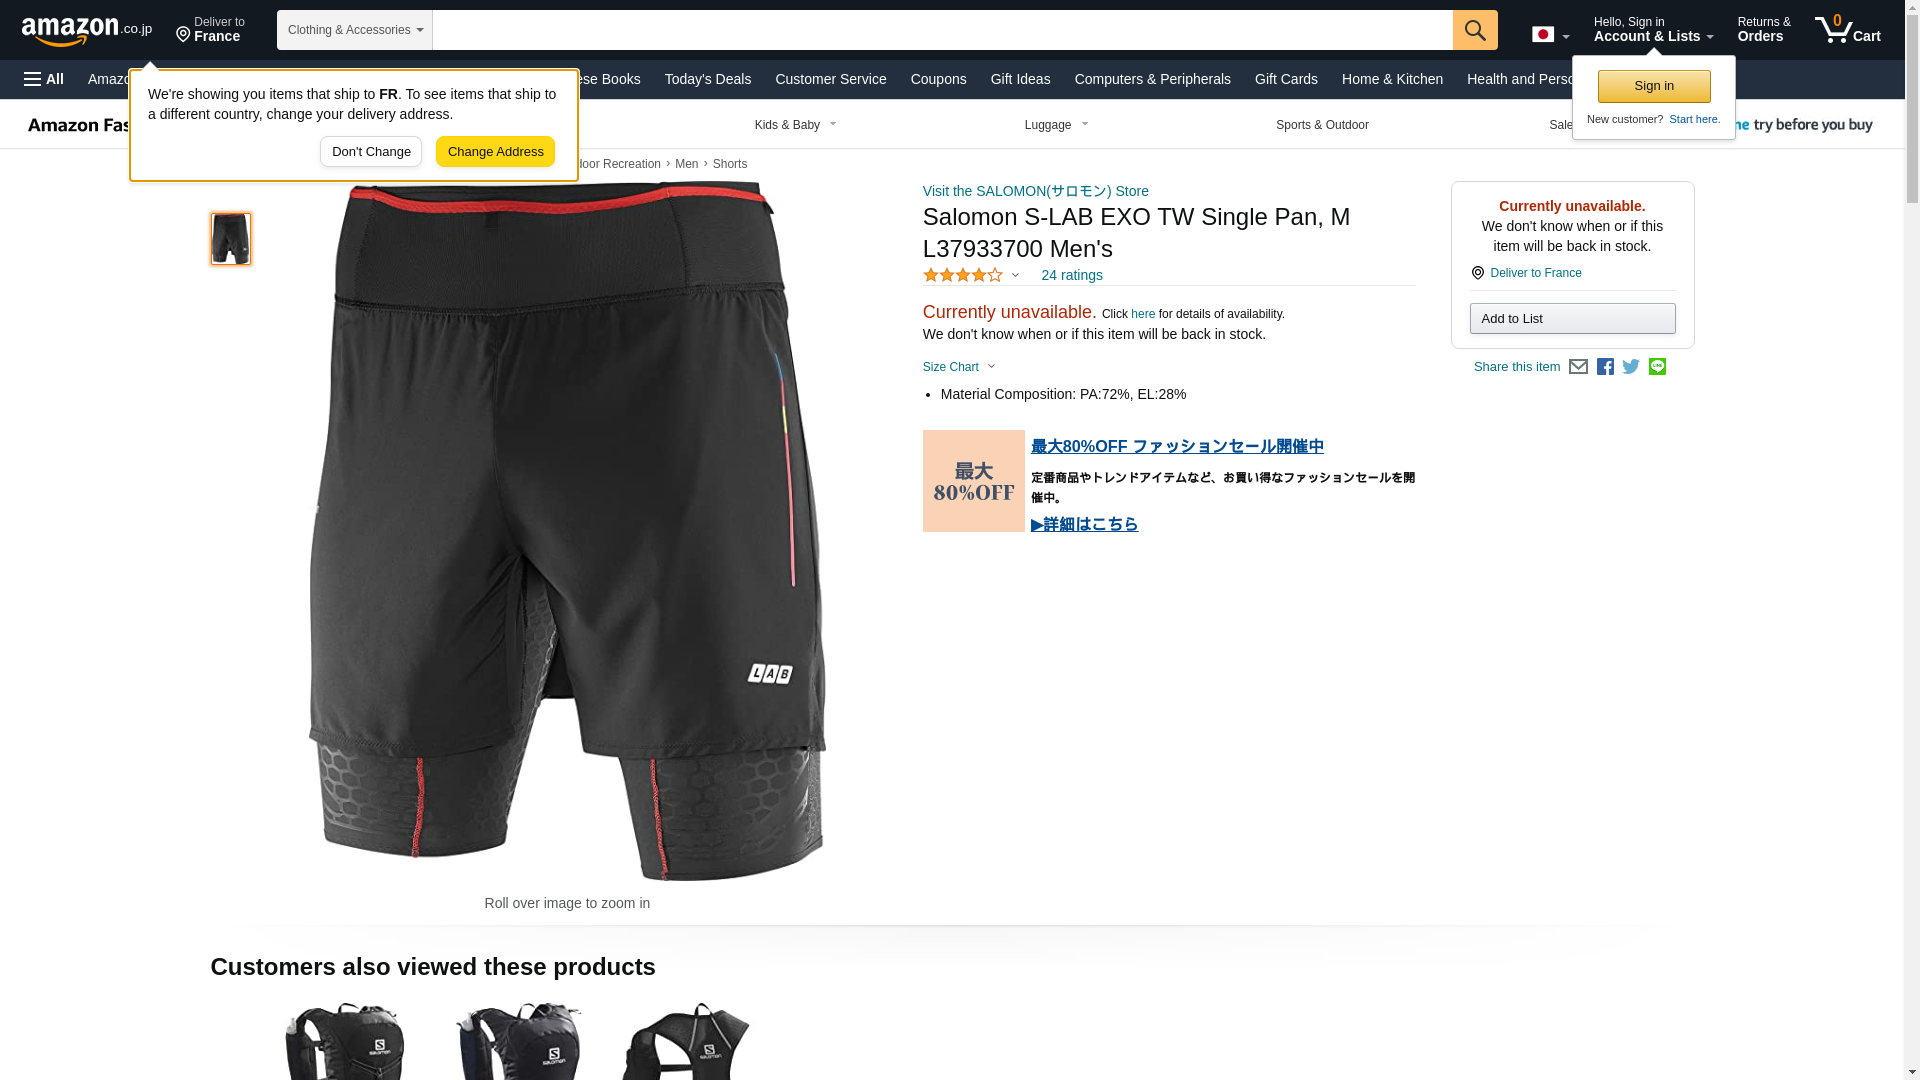Open the Japan flag language selector
The image size is (1920, 1080).
pos(1551,34)
